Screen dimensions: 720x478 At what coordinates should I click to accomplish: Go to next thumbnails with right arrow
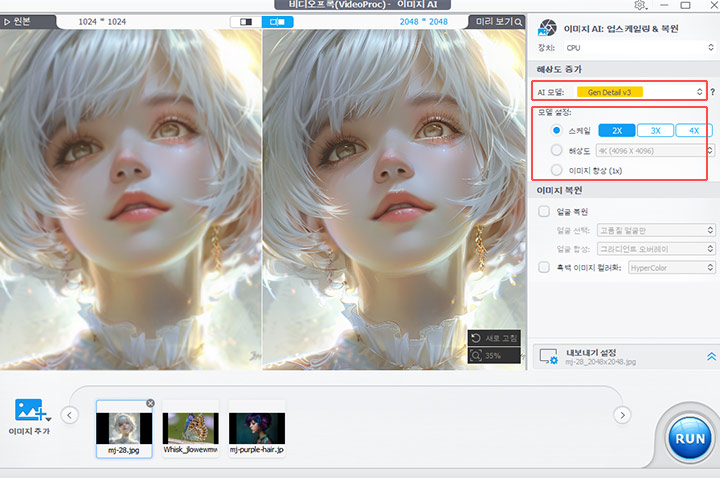pyautogui.click(x=622, y=416)
